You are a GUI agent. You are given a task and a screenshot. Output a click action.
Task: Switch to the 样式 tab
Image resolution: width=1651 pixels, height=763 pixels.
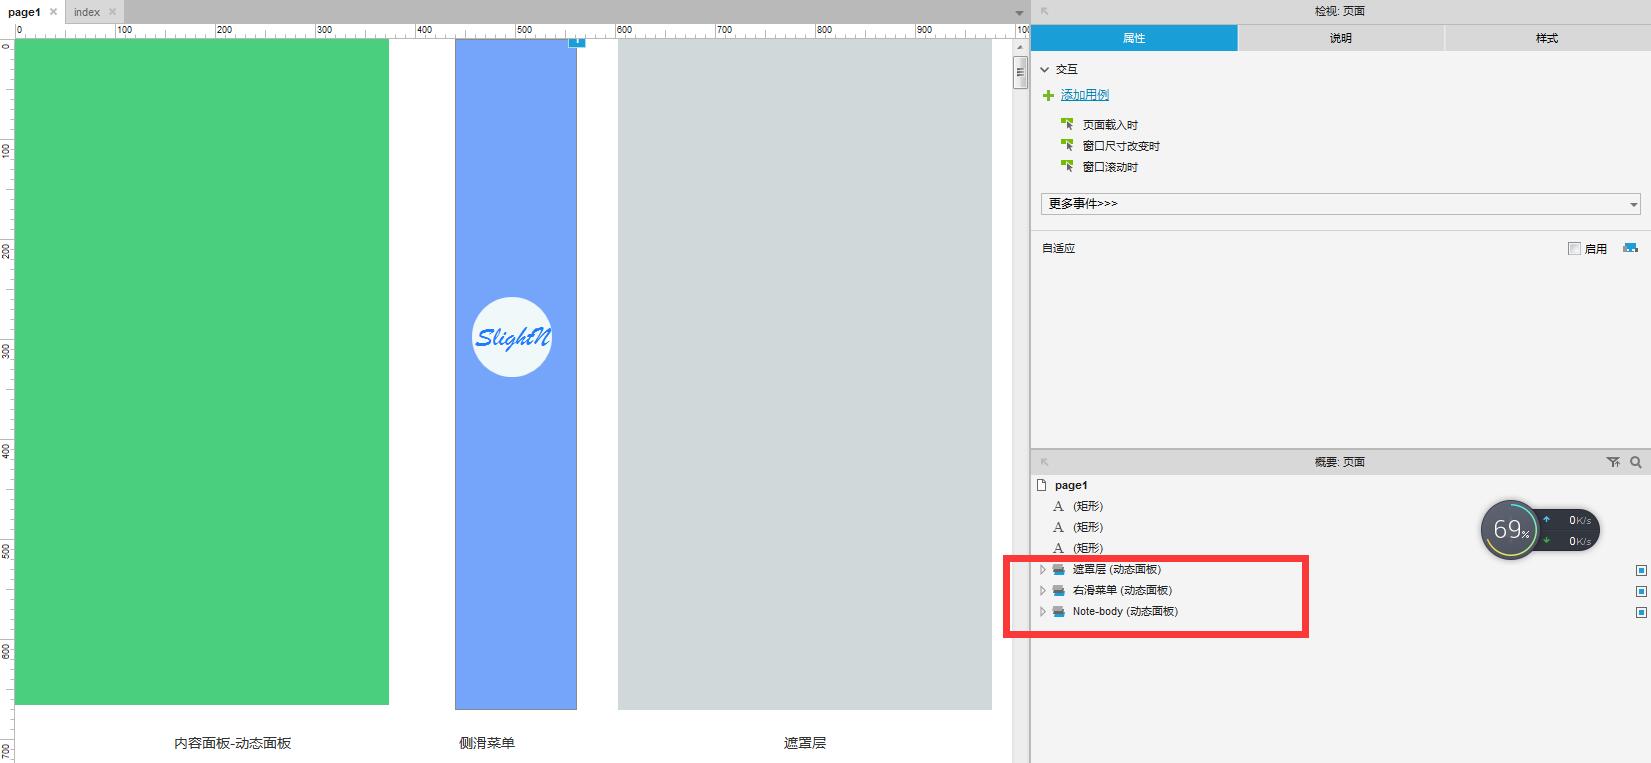pos(1547,38)
